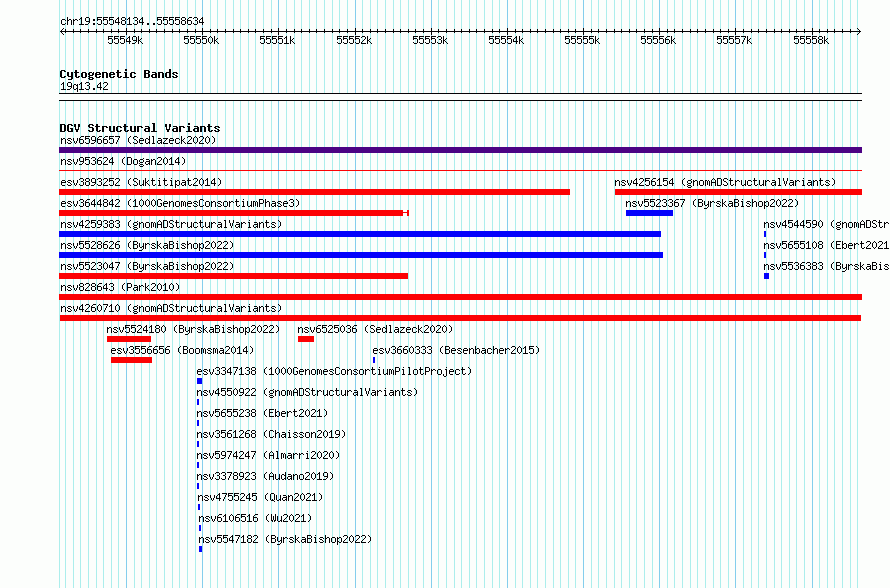Click nsv5974247 (Almarri2020) label
This screenshot has width=890, height=588.
click(268, 455)
